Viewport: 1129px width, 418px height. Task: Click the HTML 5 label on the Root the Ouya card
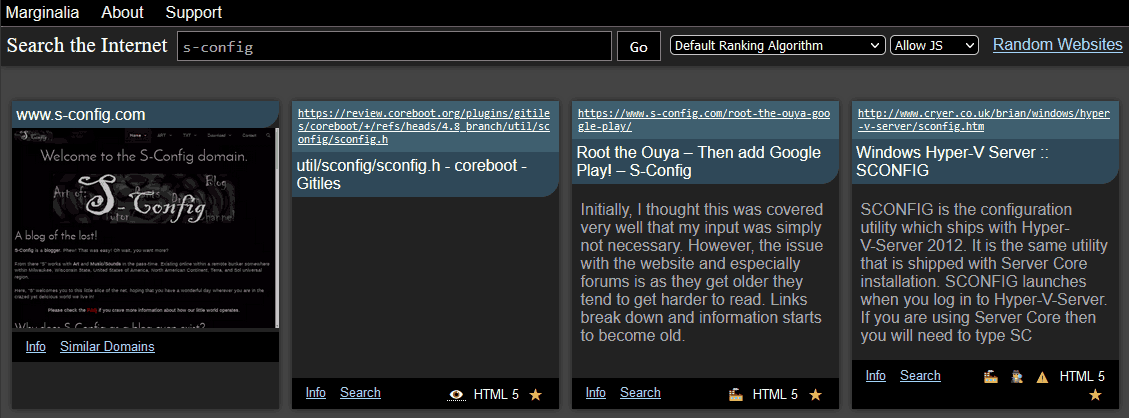775,394
